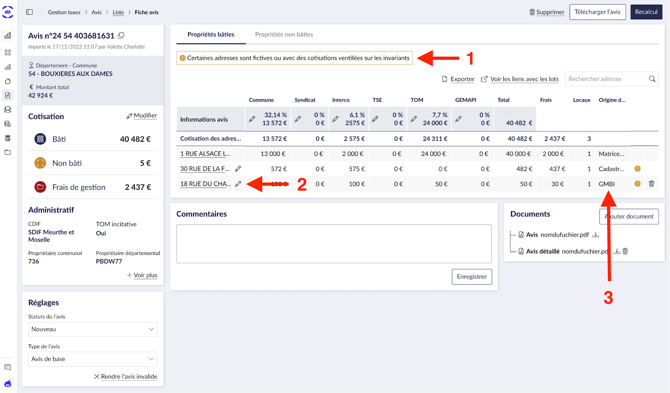Viewport: 670px width, 393px height.
Task: Open the bar chart icon at the sidebar top
Action: pos(8,36)
